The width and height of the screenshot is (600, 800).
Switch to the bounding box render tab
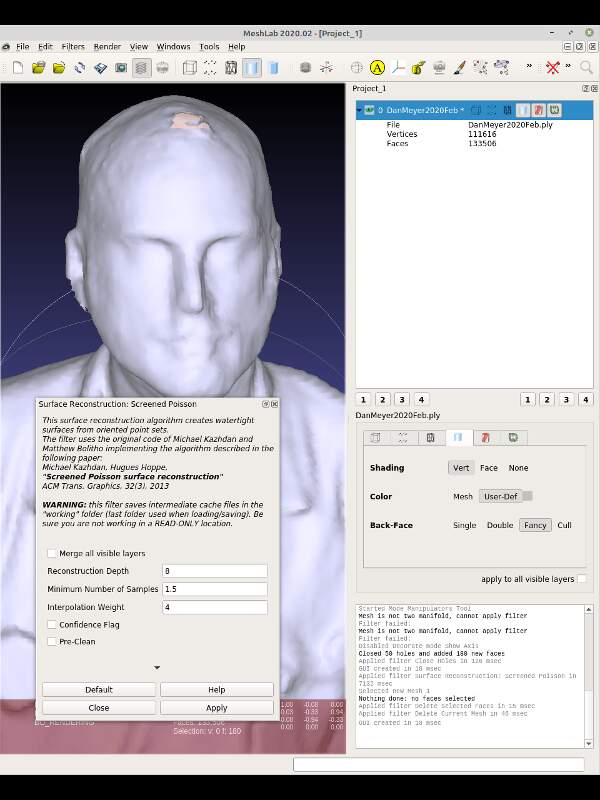tap(376, 438)
